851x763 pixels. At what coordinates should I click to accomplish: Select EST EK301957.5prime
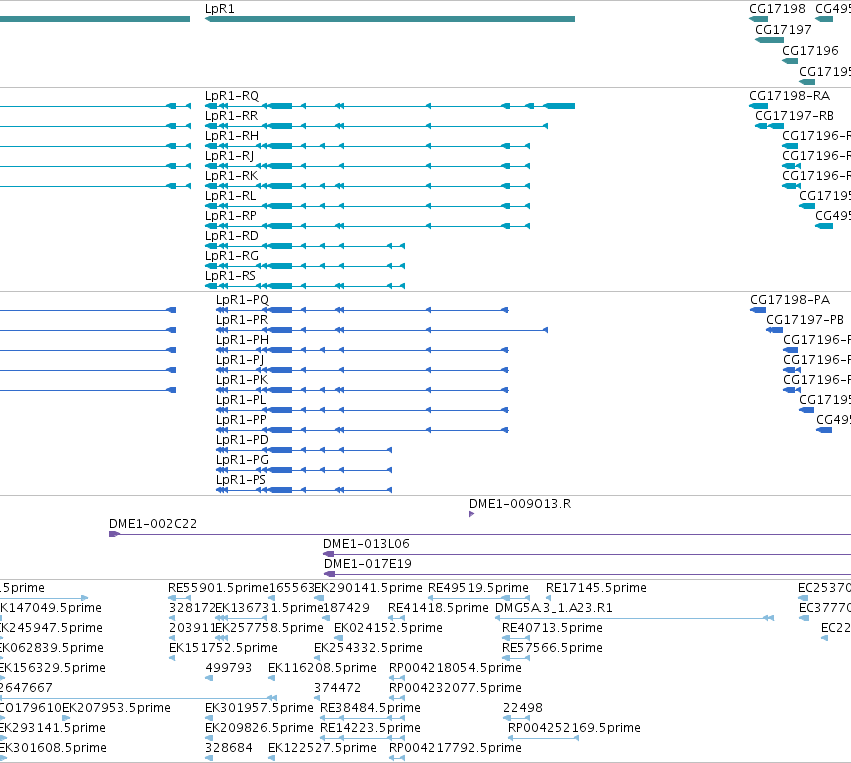pyautogui.click(x=259, y=708)
